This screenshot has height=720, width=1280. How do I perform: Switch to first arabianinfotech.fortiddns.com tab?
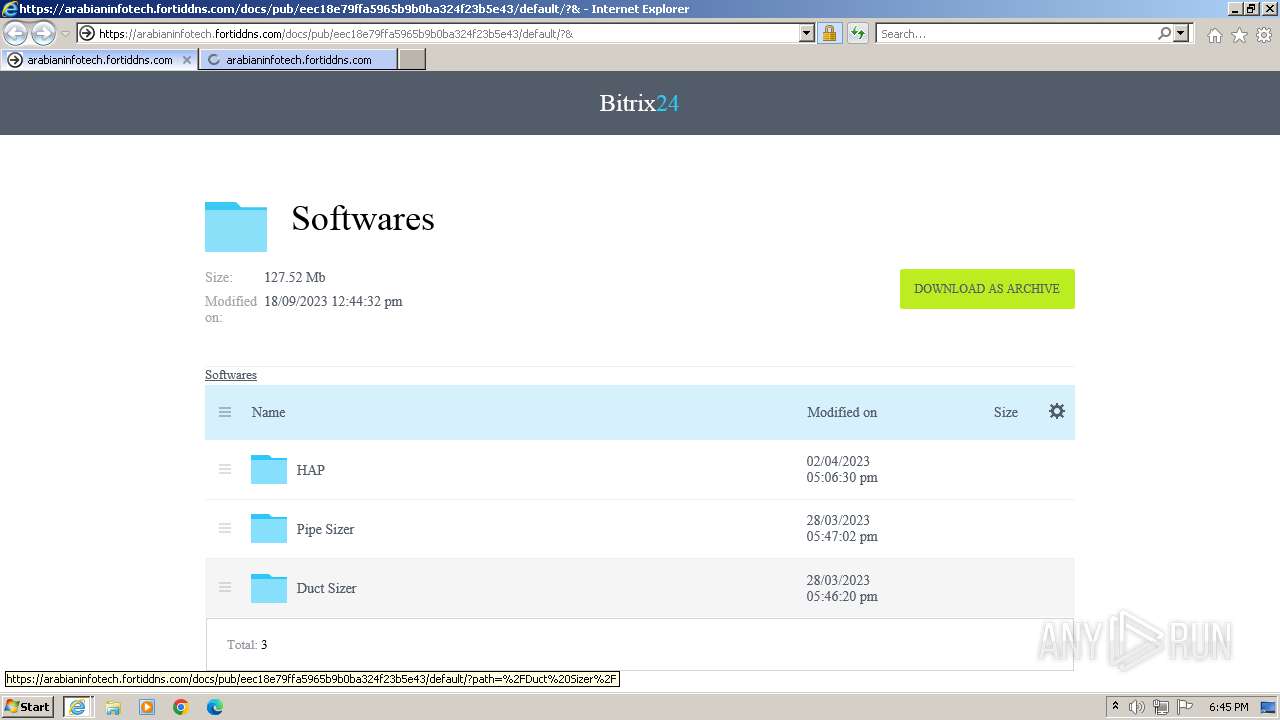99,60
